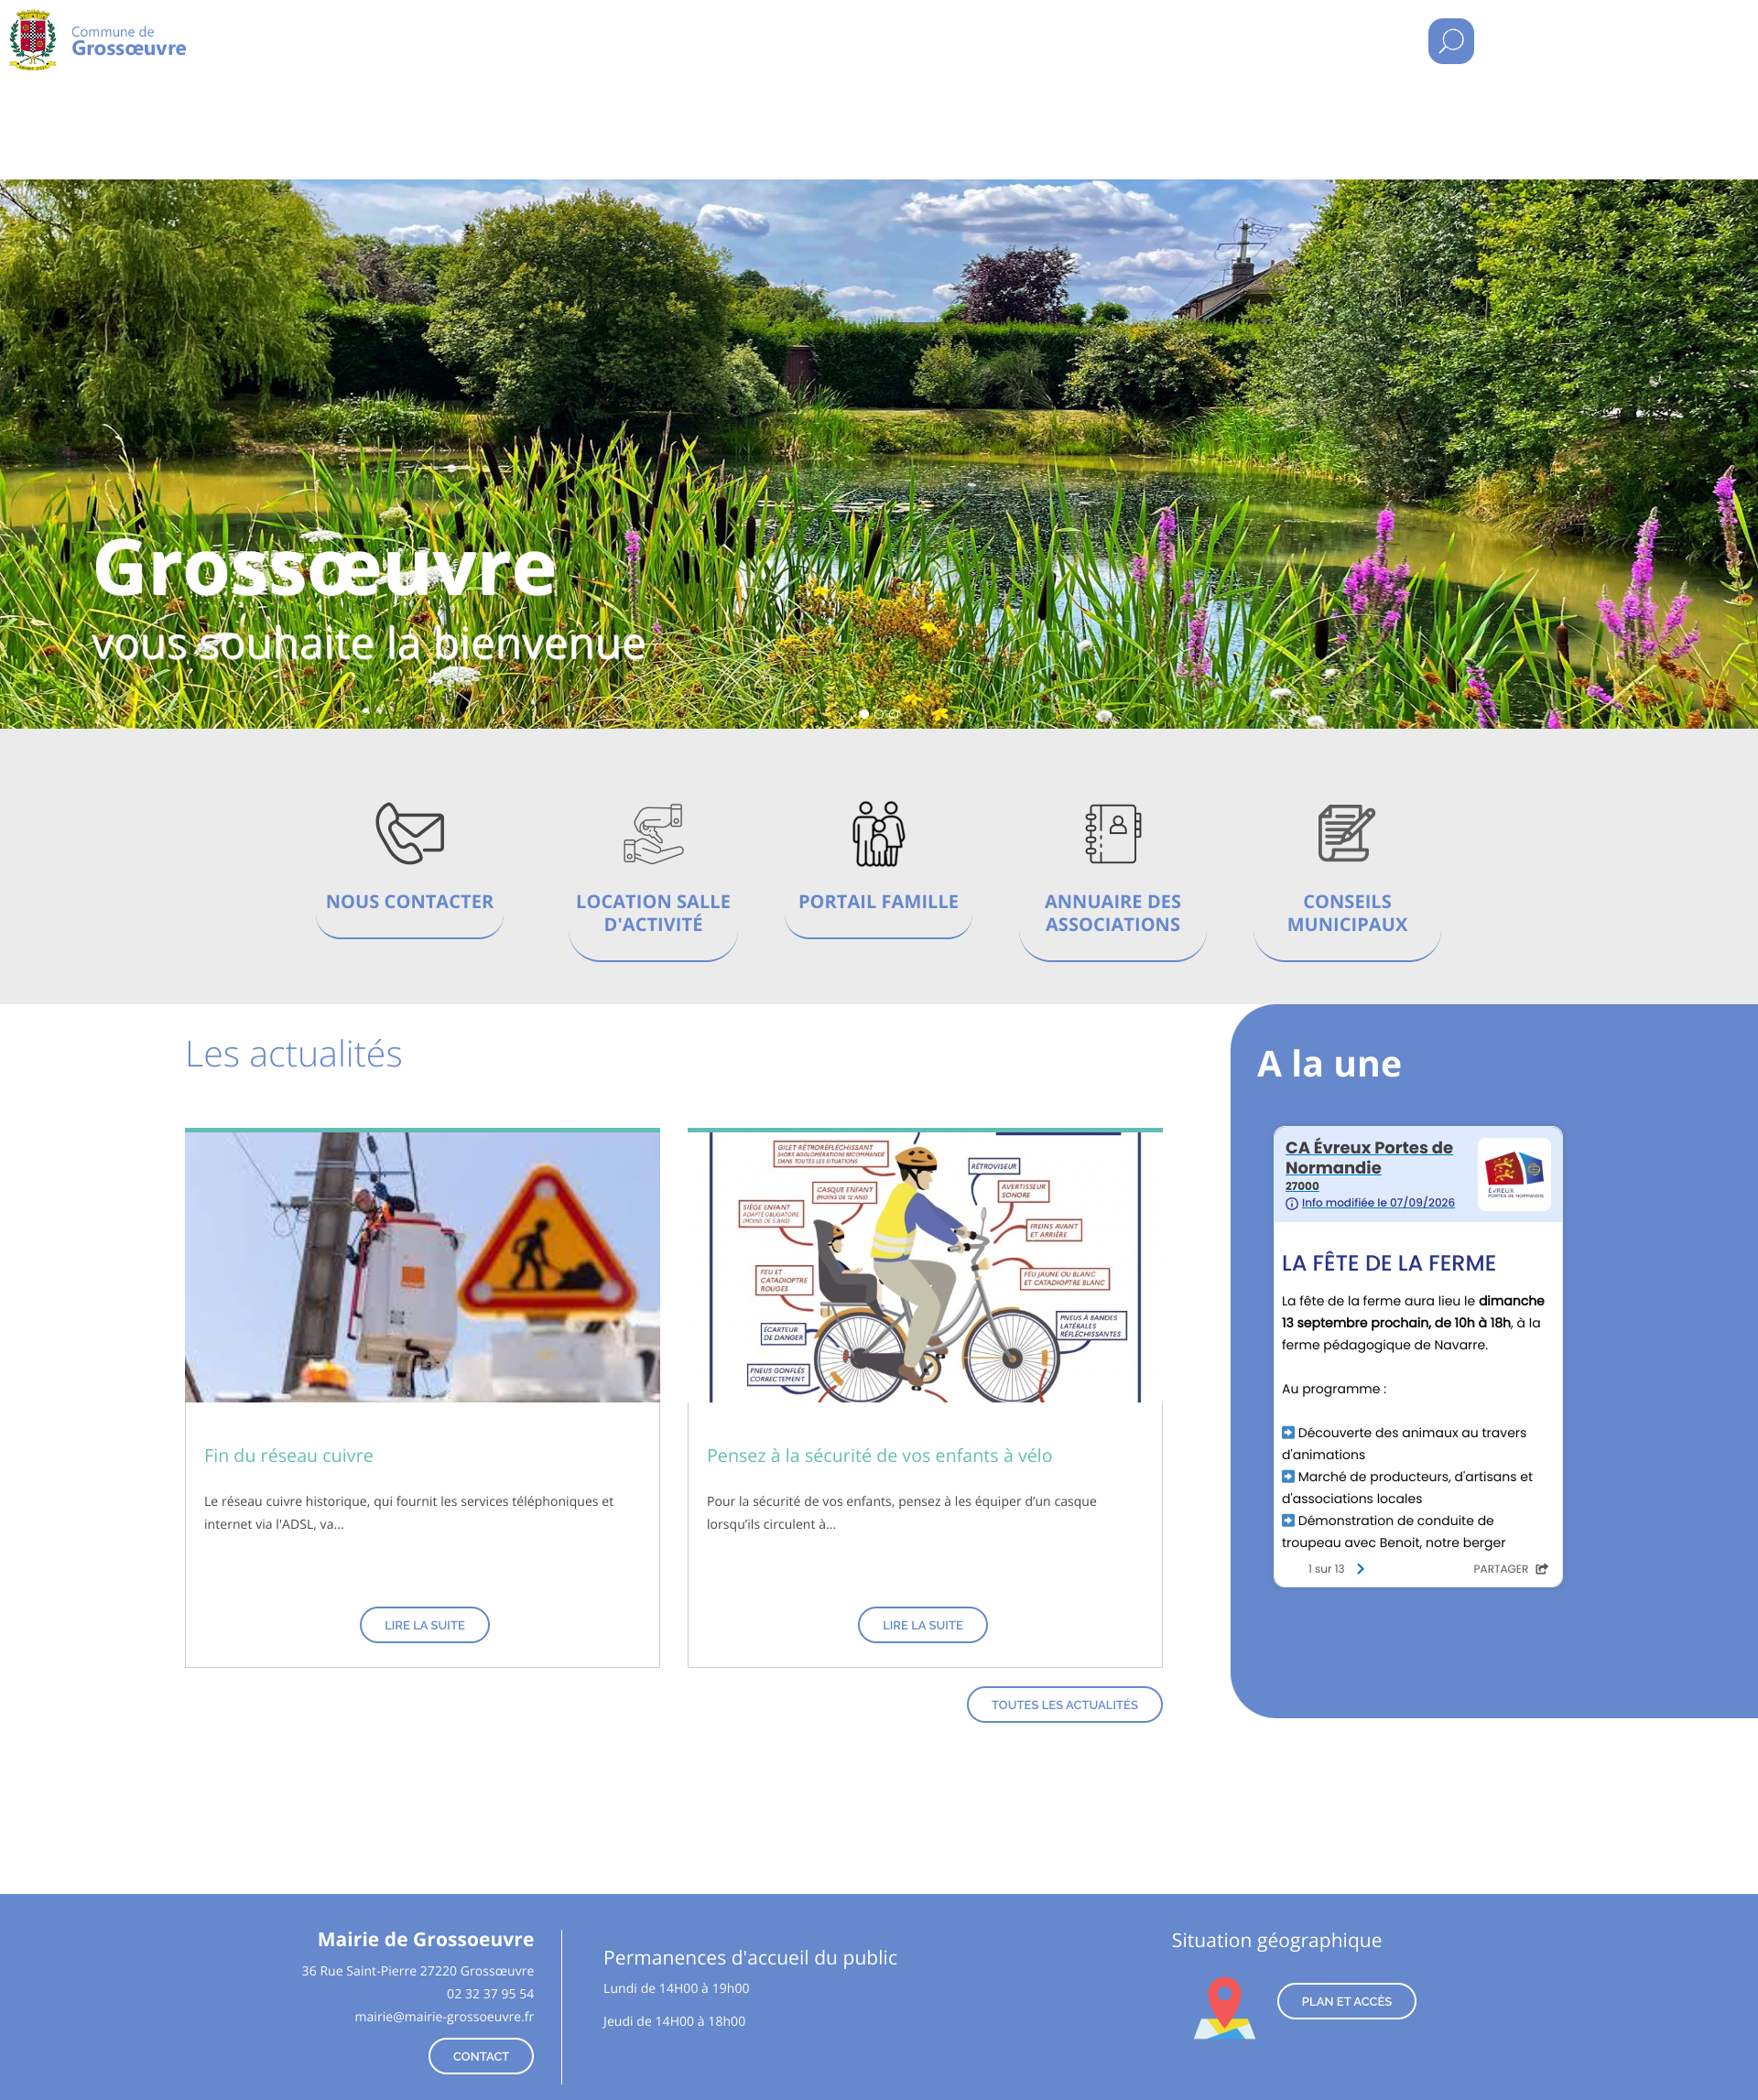Click the Grossœuvre coat of arms logo
The image size is (1758, 2100).
tap(33, 40)
